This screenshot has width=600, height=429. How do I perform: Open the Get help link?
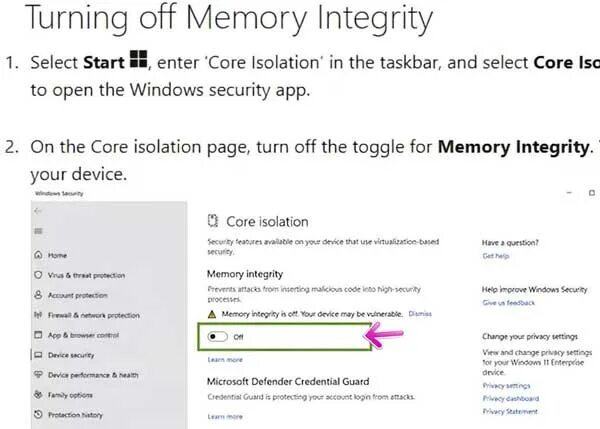coord(496,257)
